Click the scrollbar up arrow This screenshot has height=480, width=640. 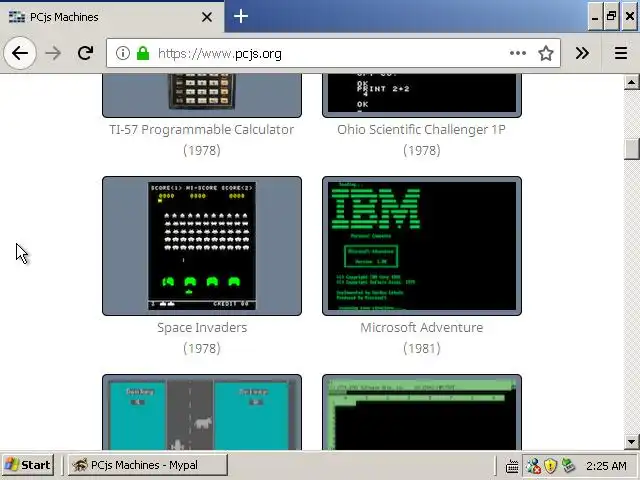(631, 82)
